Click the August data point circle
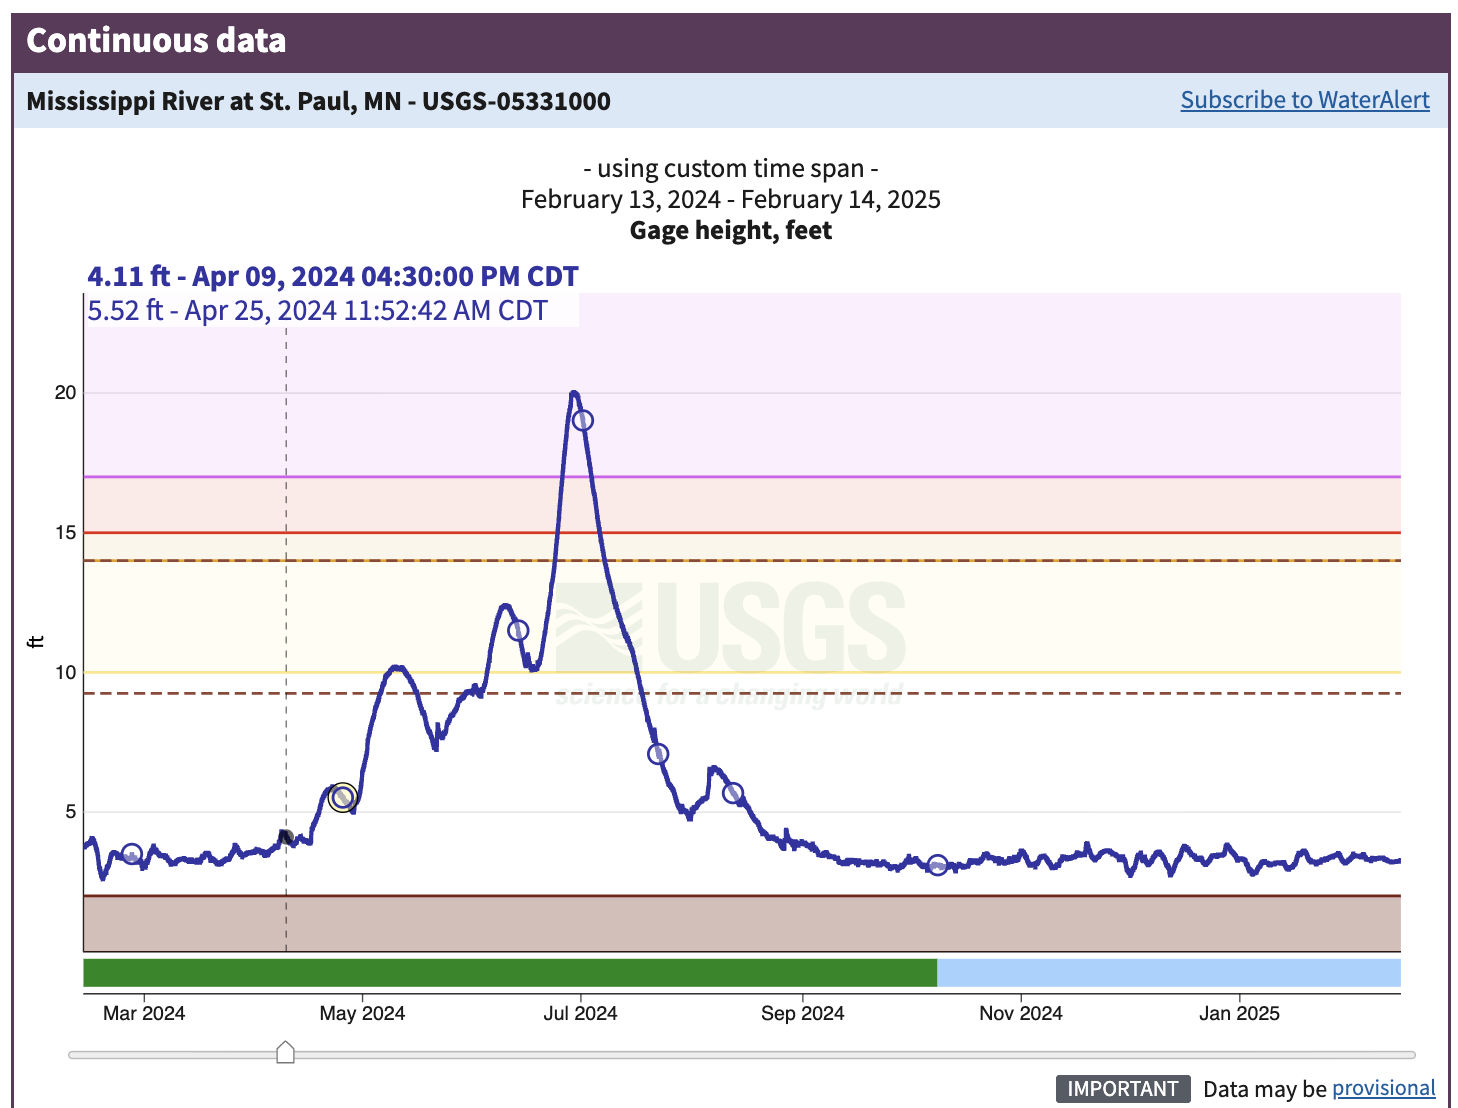1458x1108 pixels. (x=733, y=793)
